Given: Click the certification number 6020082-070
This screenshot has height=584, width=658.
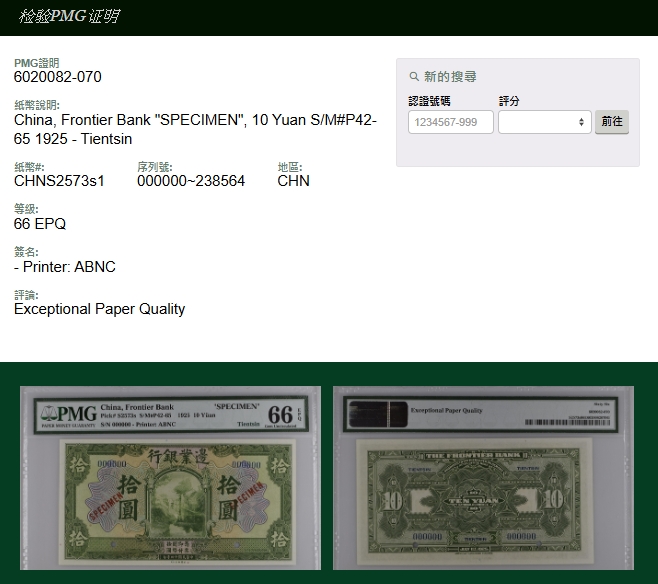Looking at the screenshot, I should click(x=57, y=78).
